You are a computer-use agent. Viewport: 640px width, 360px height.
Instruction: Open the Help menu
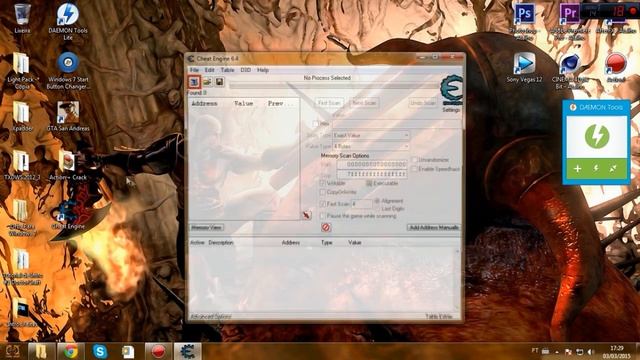(x=262, y=70)
